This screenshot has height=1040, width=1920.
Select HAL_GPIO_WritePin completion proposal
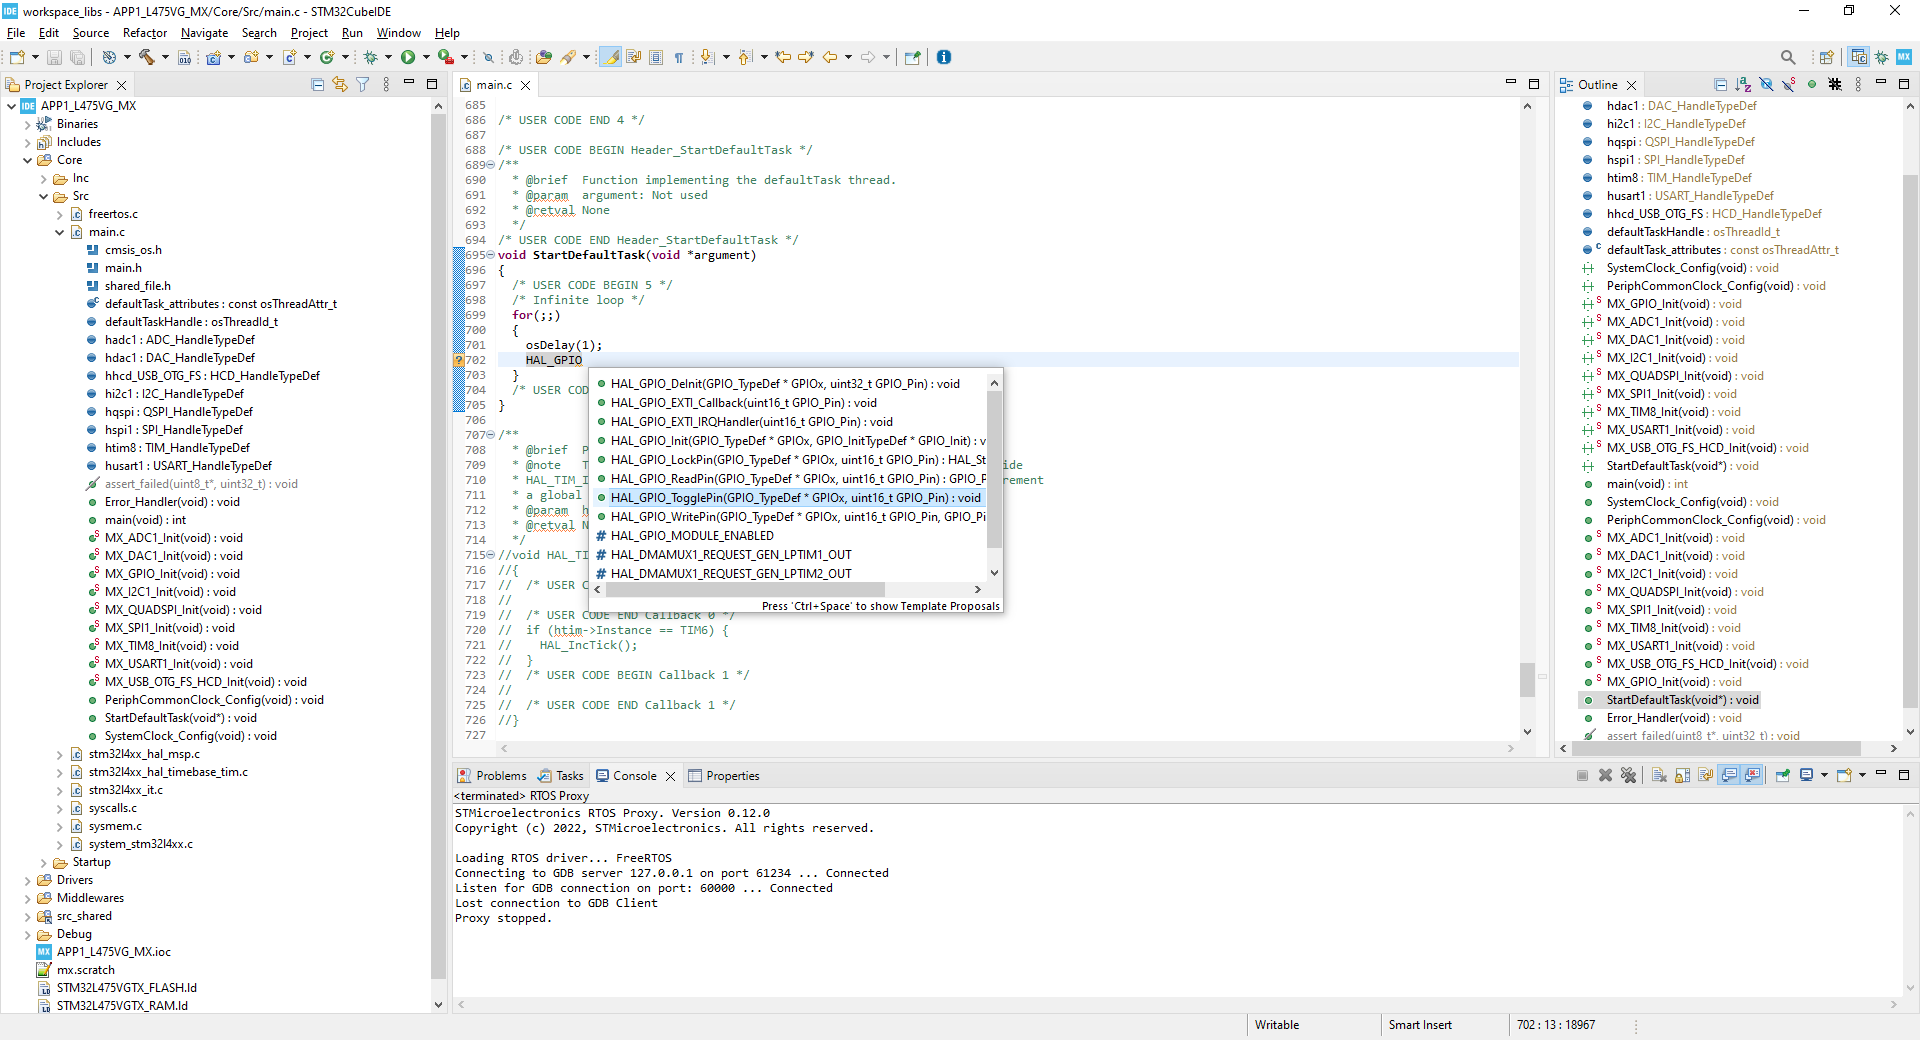click(796, 517)
